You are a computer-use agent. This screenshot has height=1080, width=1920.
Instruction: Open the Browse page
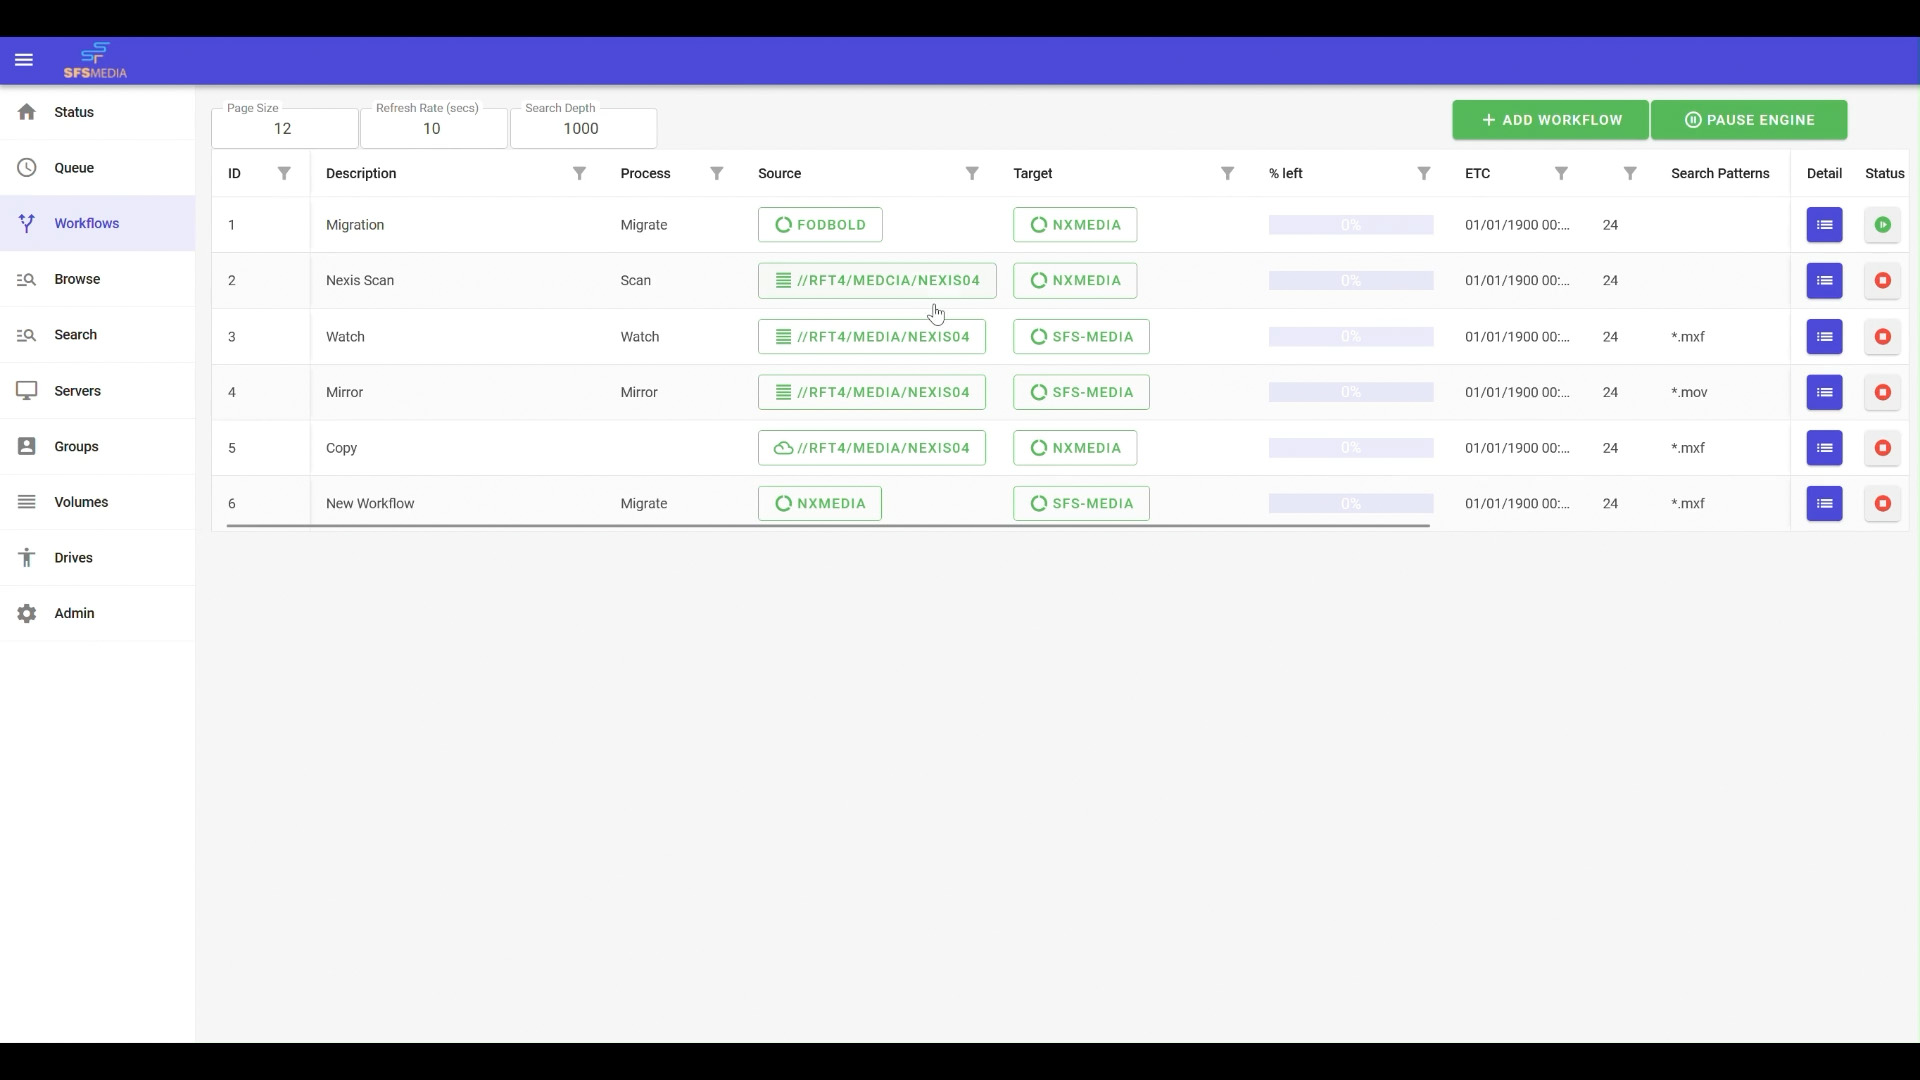[97, 279]
